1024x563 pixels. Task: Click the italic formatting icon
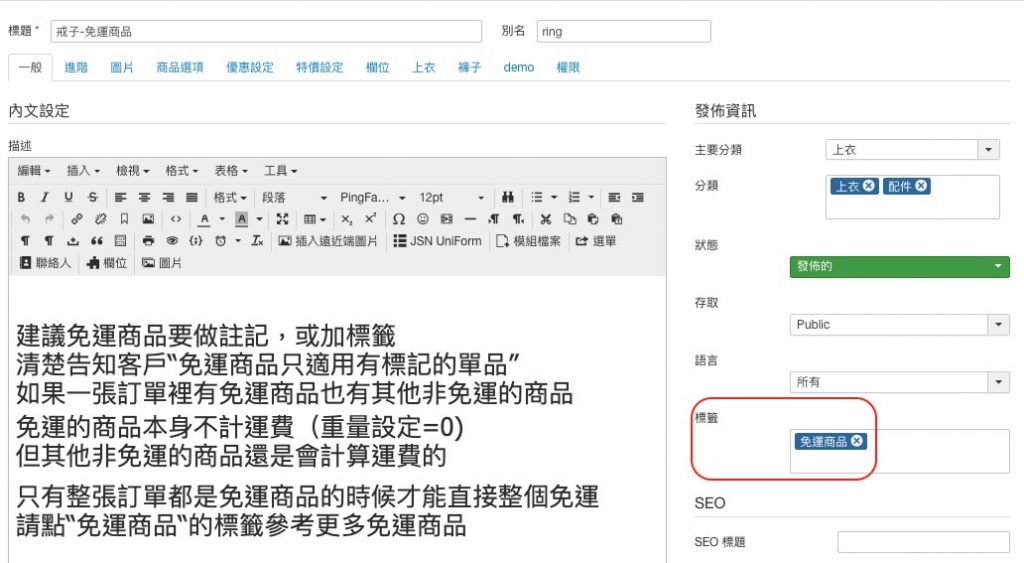45,197
